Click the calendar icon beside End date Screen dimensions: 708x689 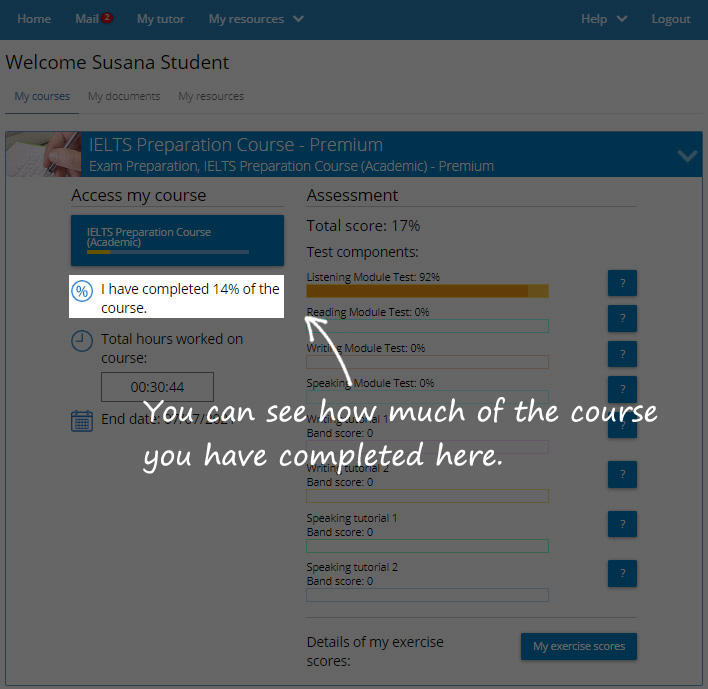point(82,420)
